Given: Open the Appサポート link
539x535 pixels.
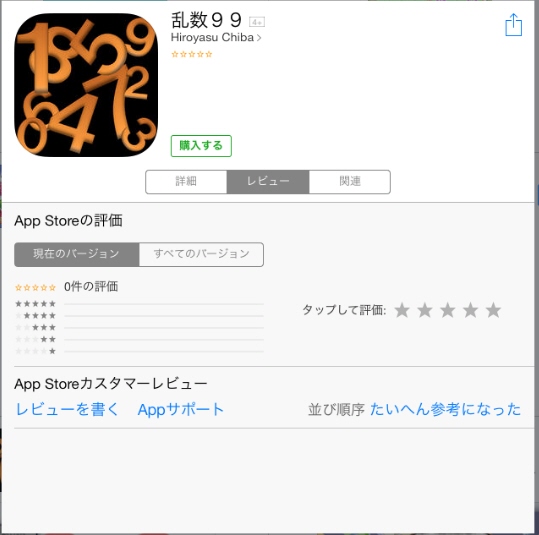Looking at the screenshot, I should tap(180, 410).
